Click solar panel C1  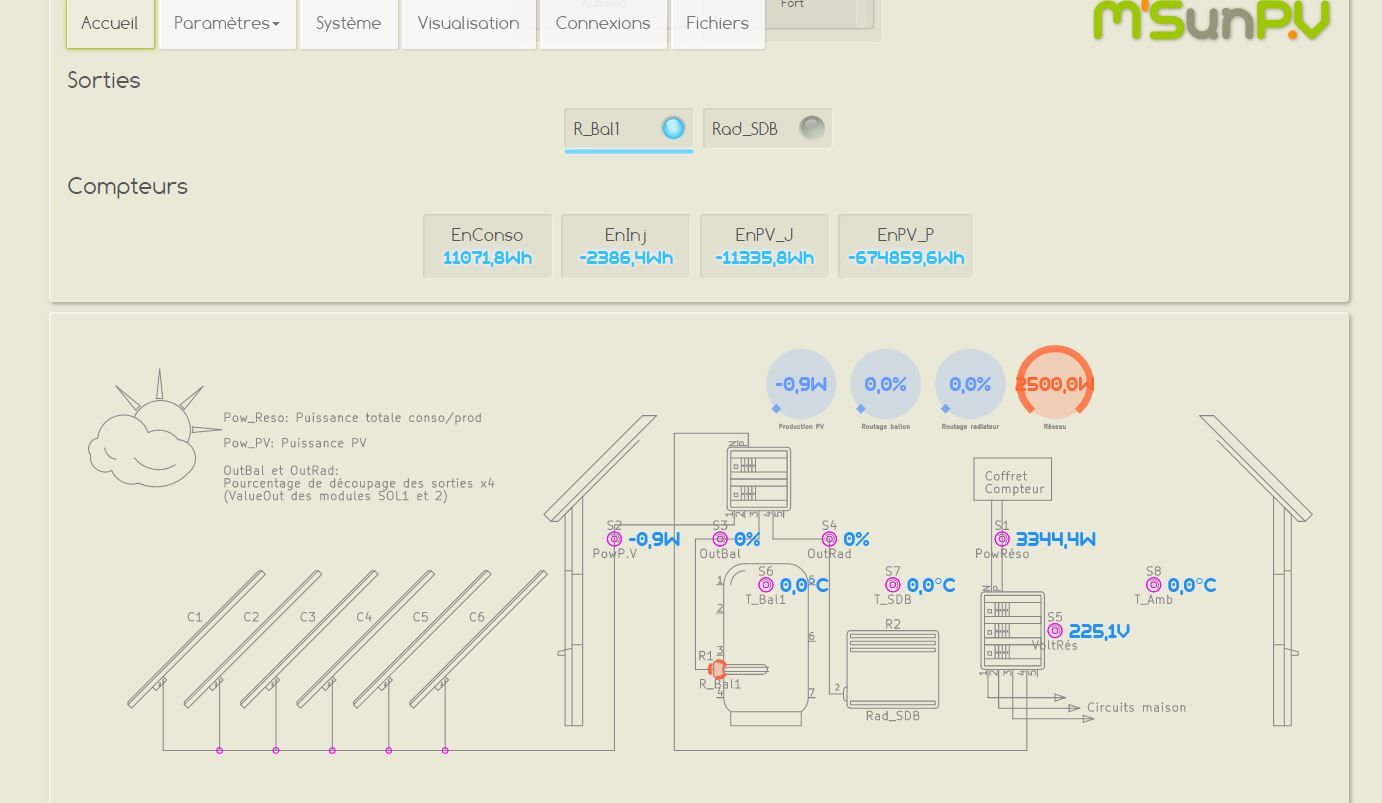(x=196, y=639)
